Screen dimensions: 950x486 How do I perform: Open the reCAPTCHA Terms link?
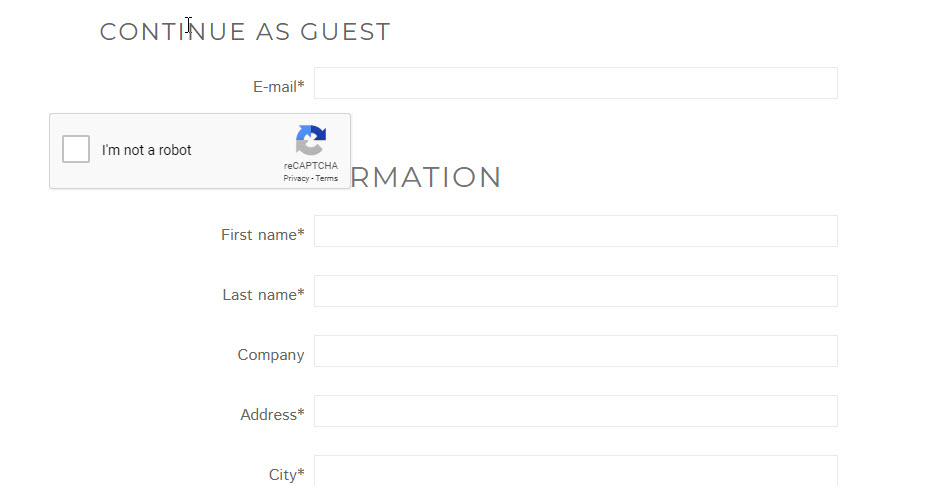(327, 178)
